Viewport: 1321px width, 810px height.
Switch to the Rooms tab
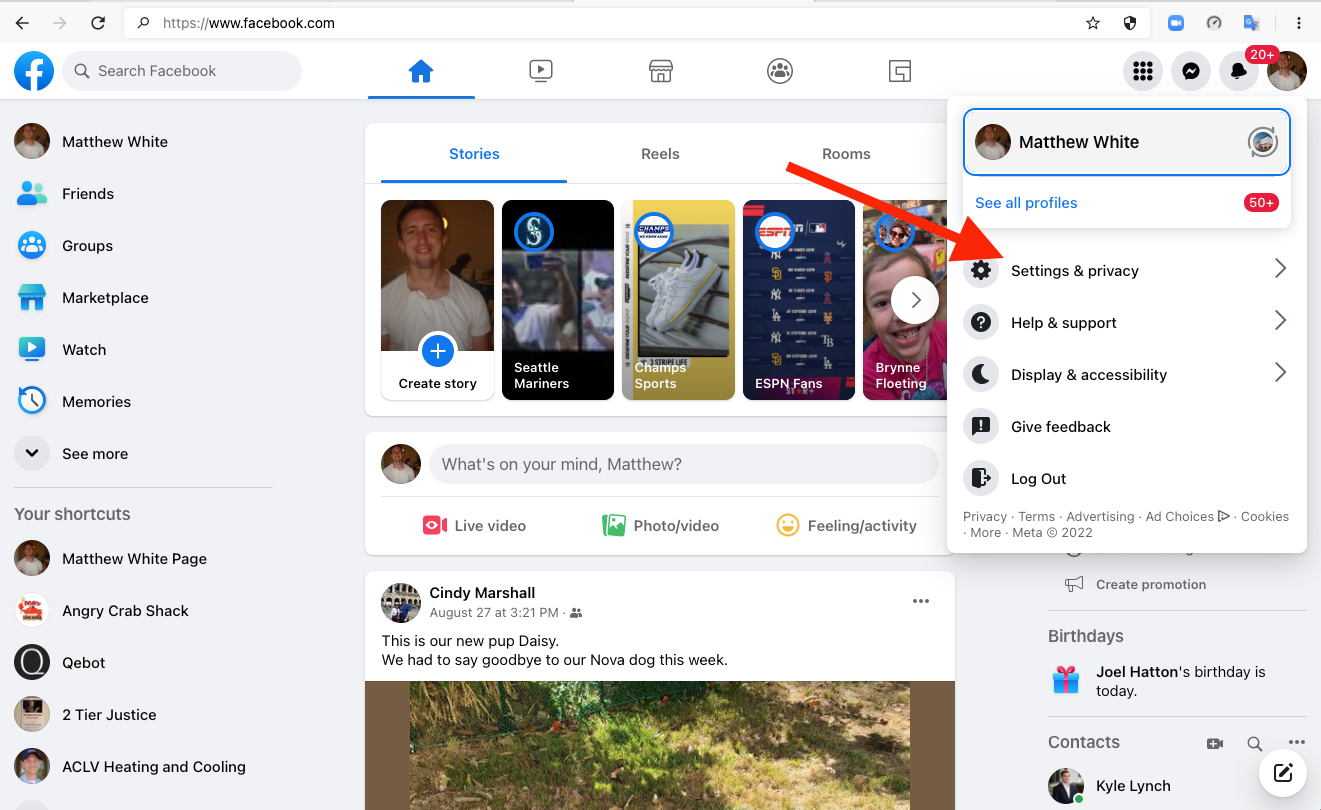tap(846, 154)
